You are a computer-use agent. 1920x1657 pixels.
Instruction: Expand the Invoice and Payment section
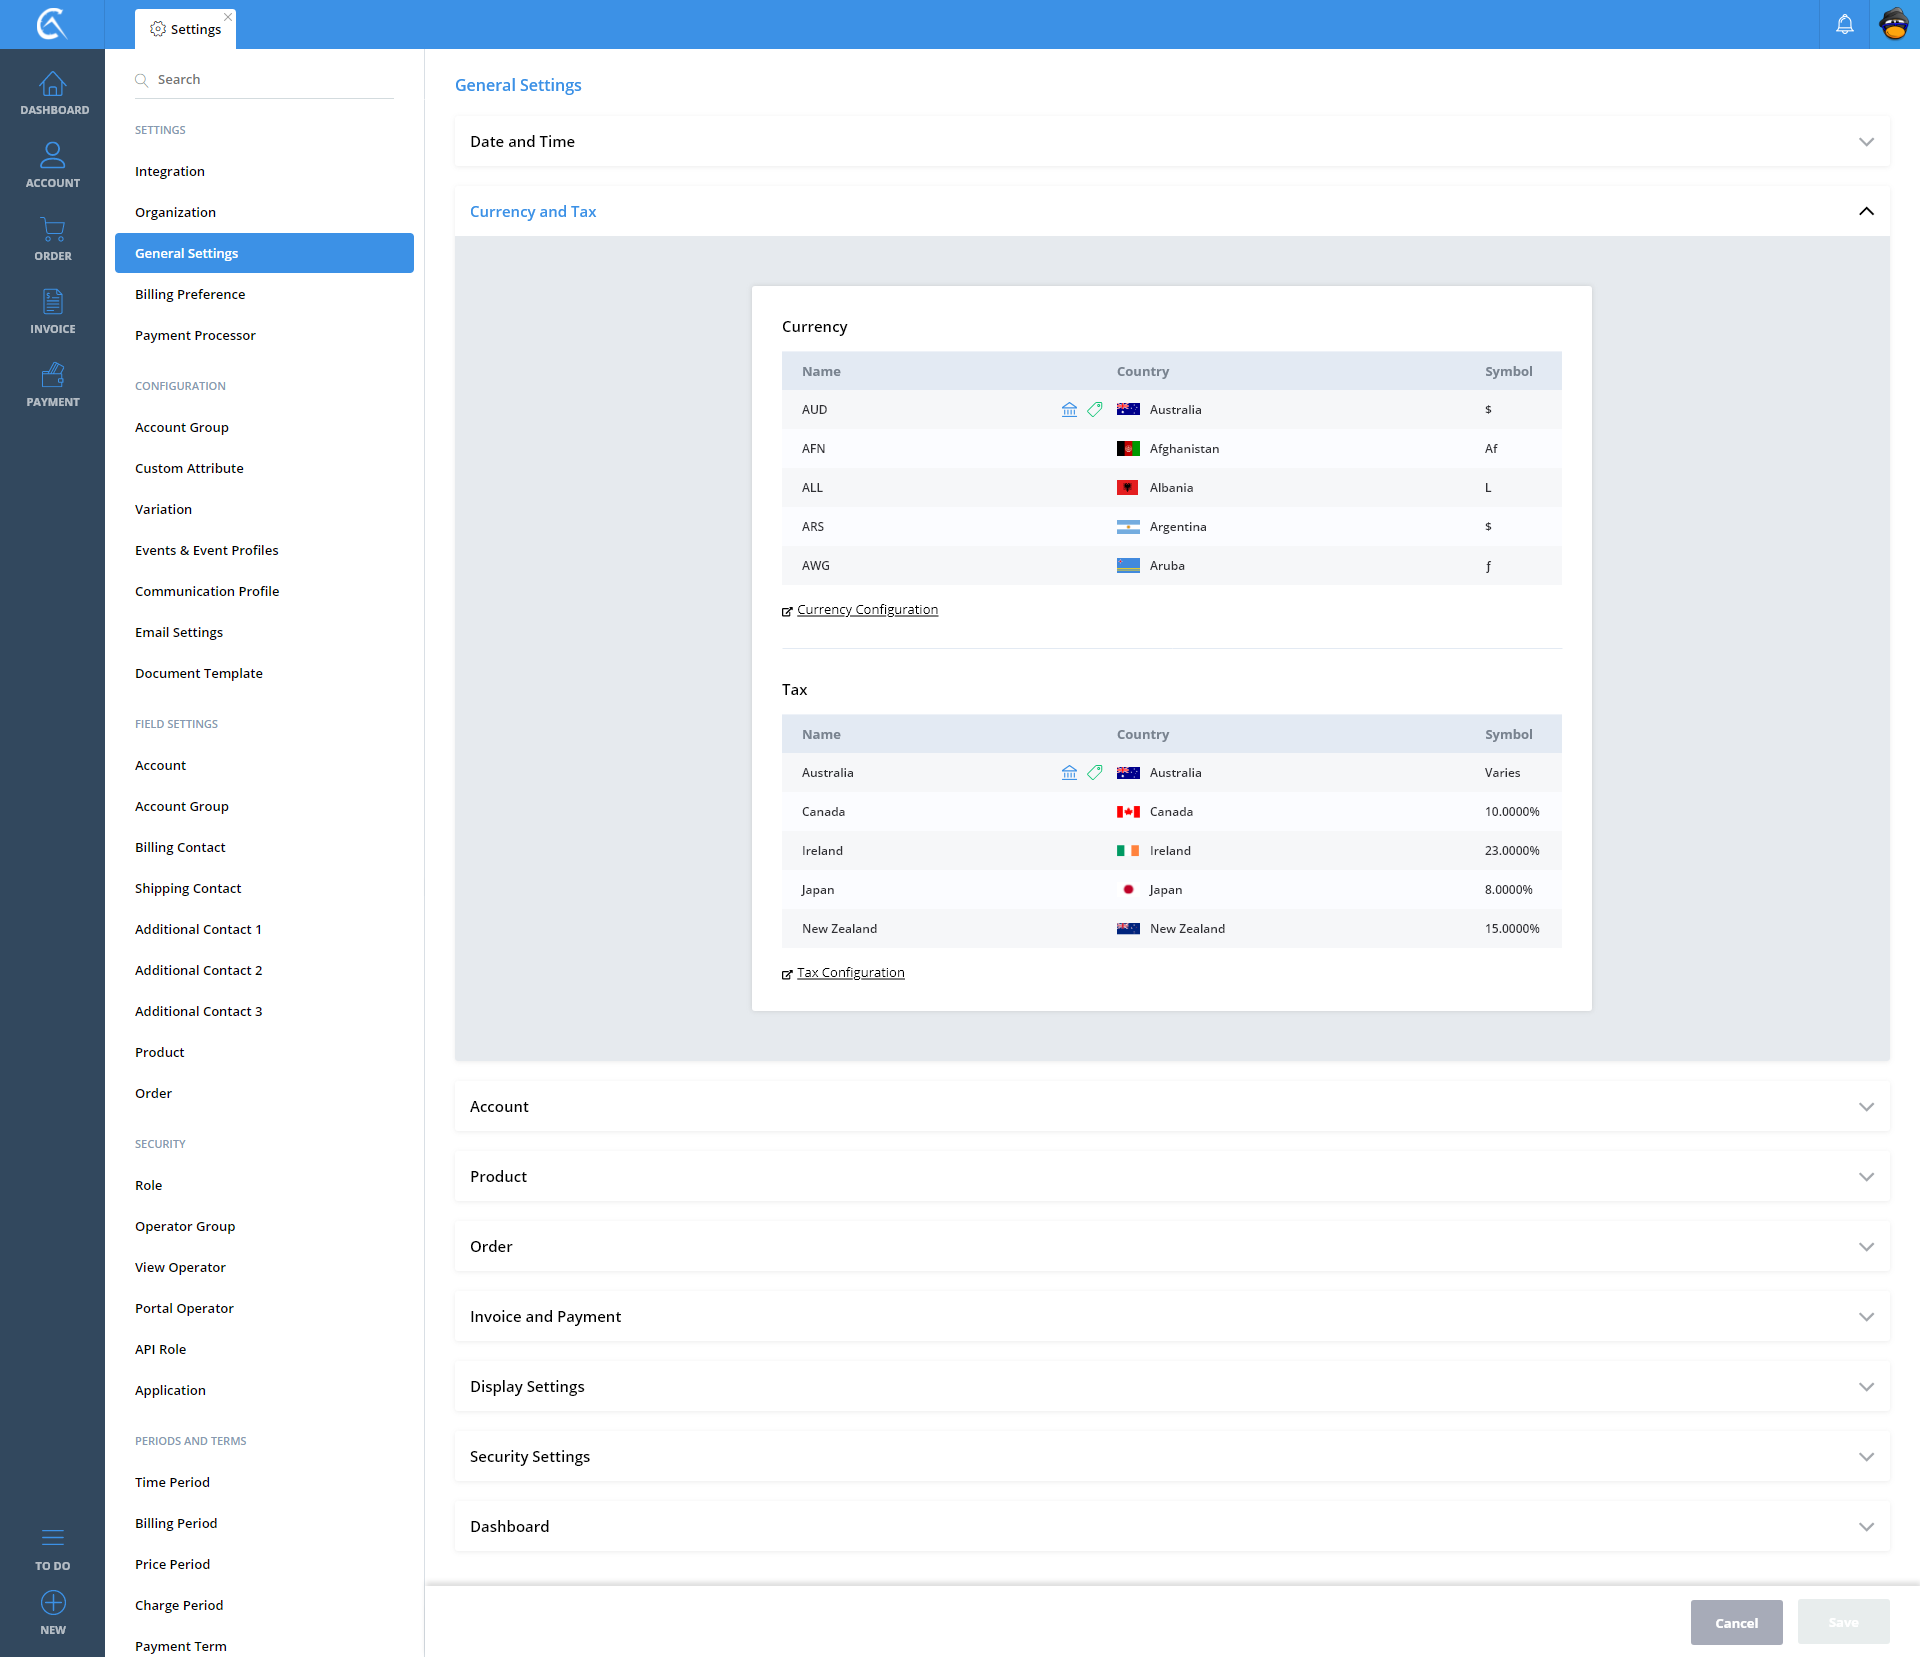[x=1866, y=1317]
